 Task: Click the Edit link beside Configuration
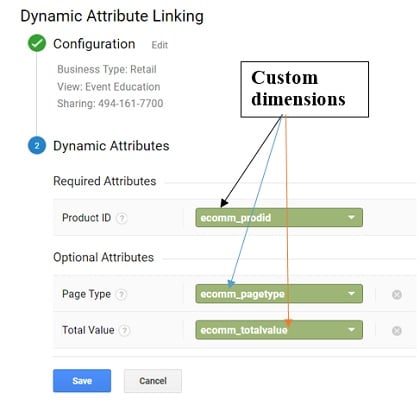pos(160,45)
